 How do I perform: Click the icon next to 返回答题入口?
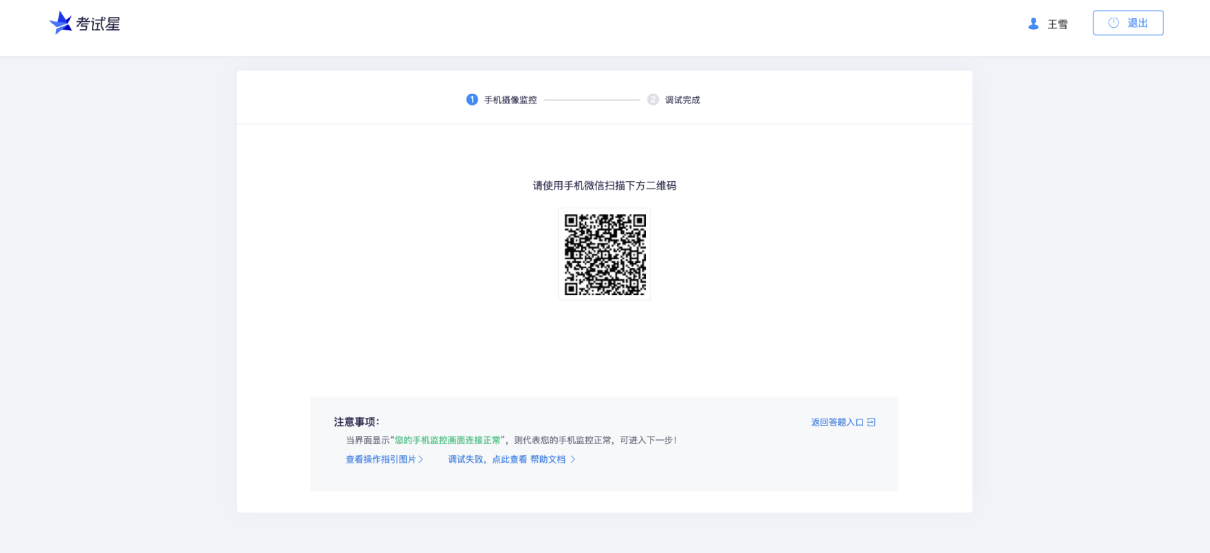(x=871, y=422)
